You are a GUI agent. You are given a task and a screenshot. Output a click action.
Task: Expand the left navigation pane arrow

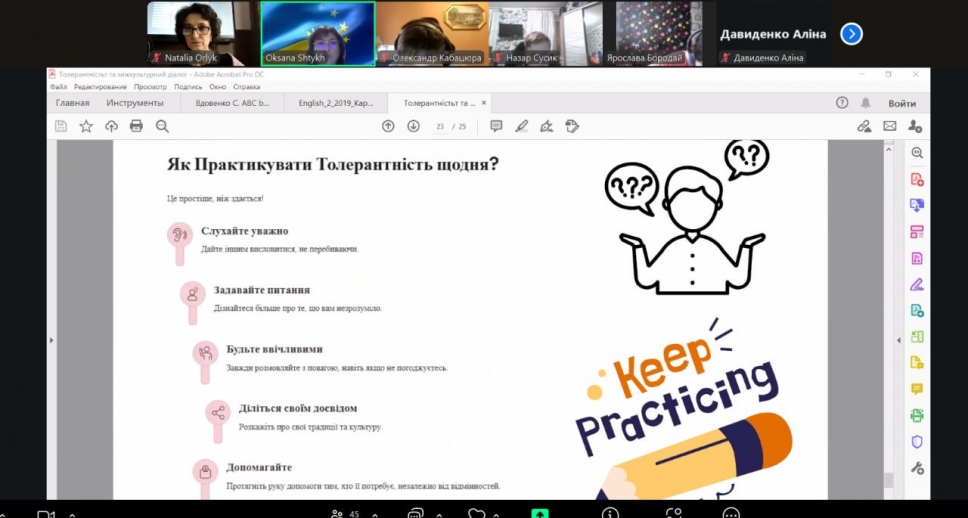click(51, 340)
